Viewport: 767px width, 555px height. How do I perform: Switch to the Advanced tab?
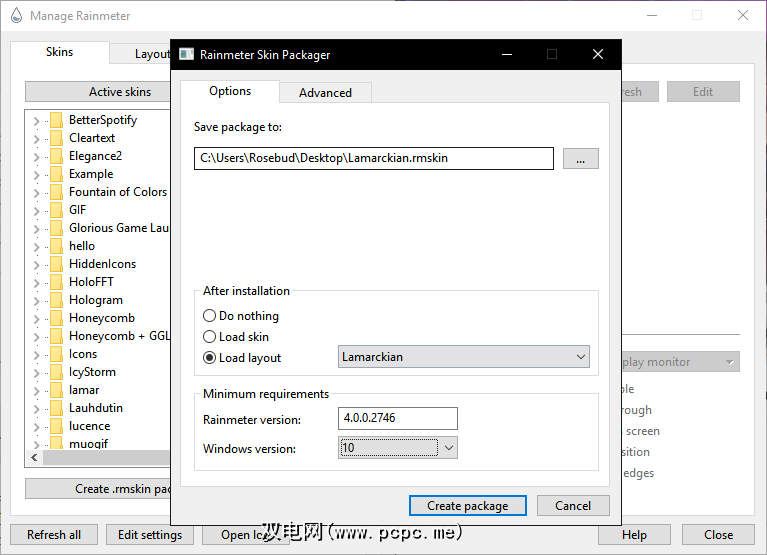click(325, 92)
